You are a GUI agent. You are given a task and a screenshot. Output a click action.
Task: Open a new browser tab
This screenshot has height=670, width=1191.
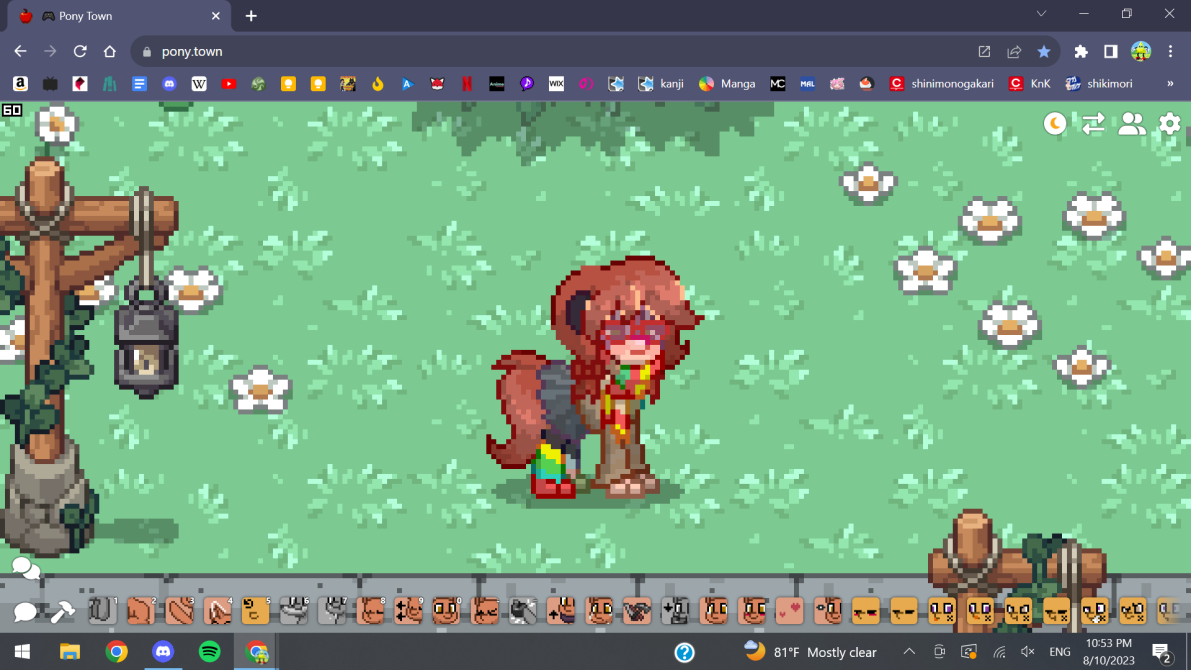tap(251, 16)
